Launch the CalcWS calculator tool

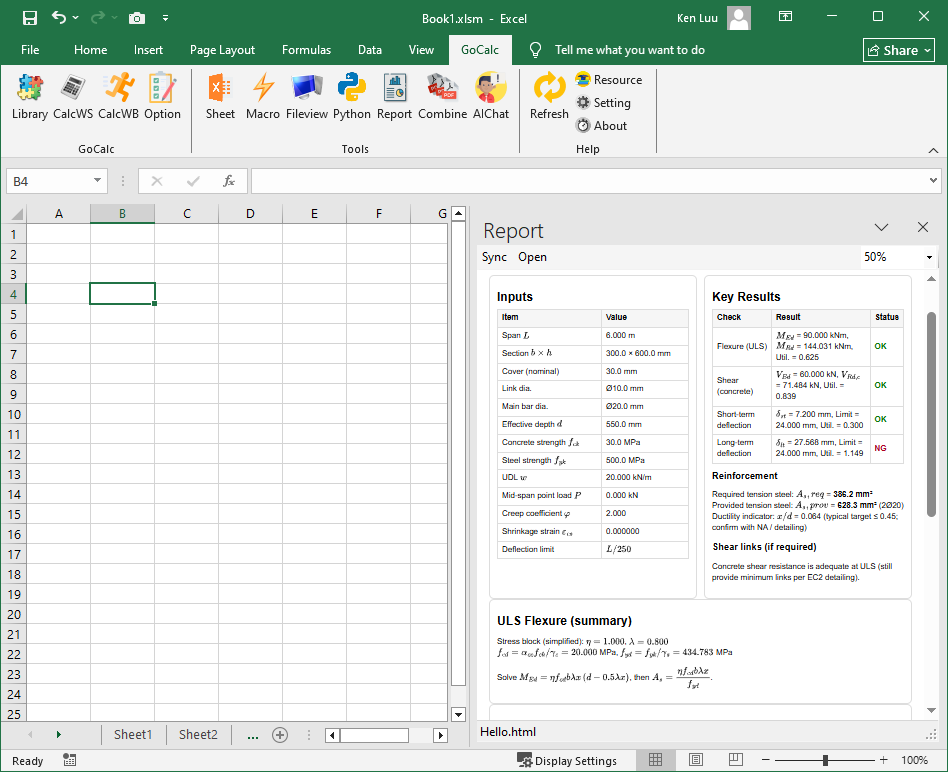73,97
